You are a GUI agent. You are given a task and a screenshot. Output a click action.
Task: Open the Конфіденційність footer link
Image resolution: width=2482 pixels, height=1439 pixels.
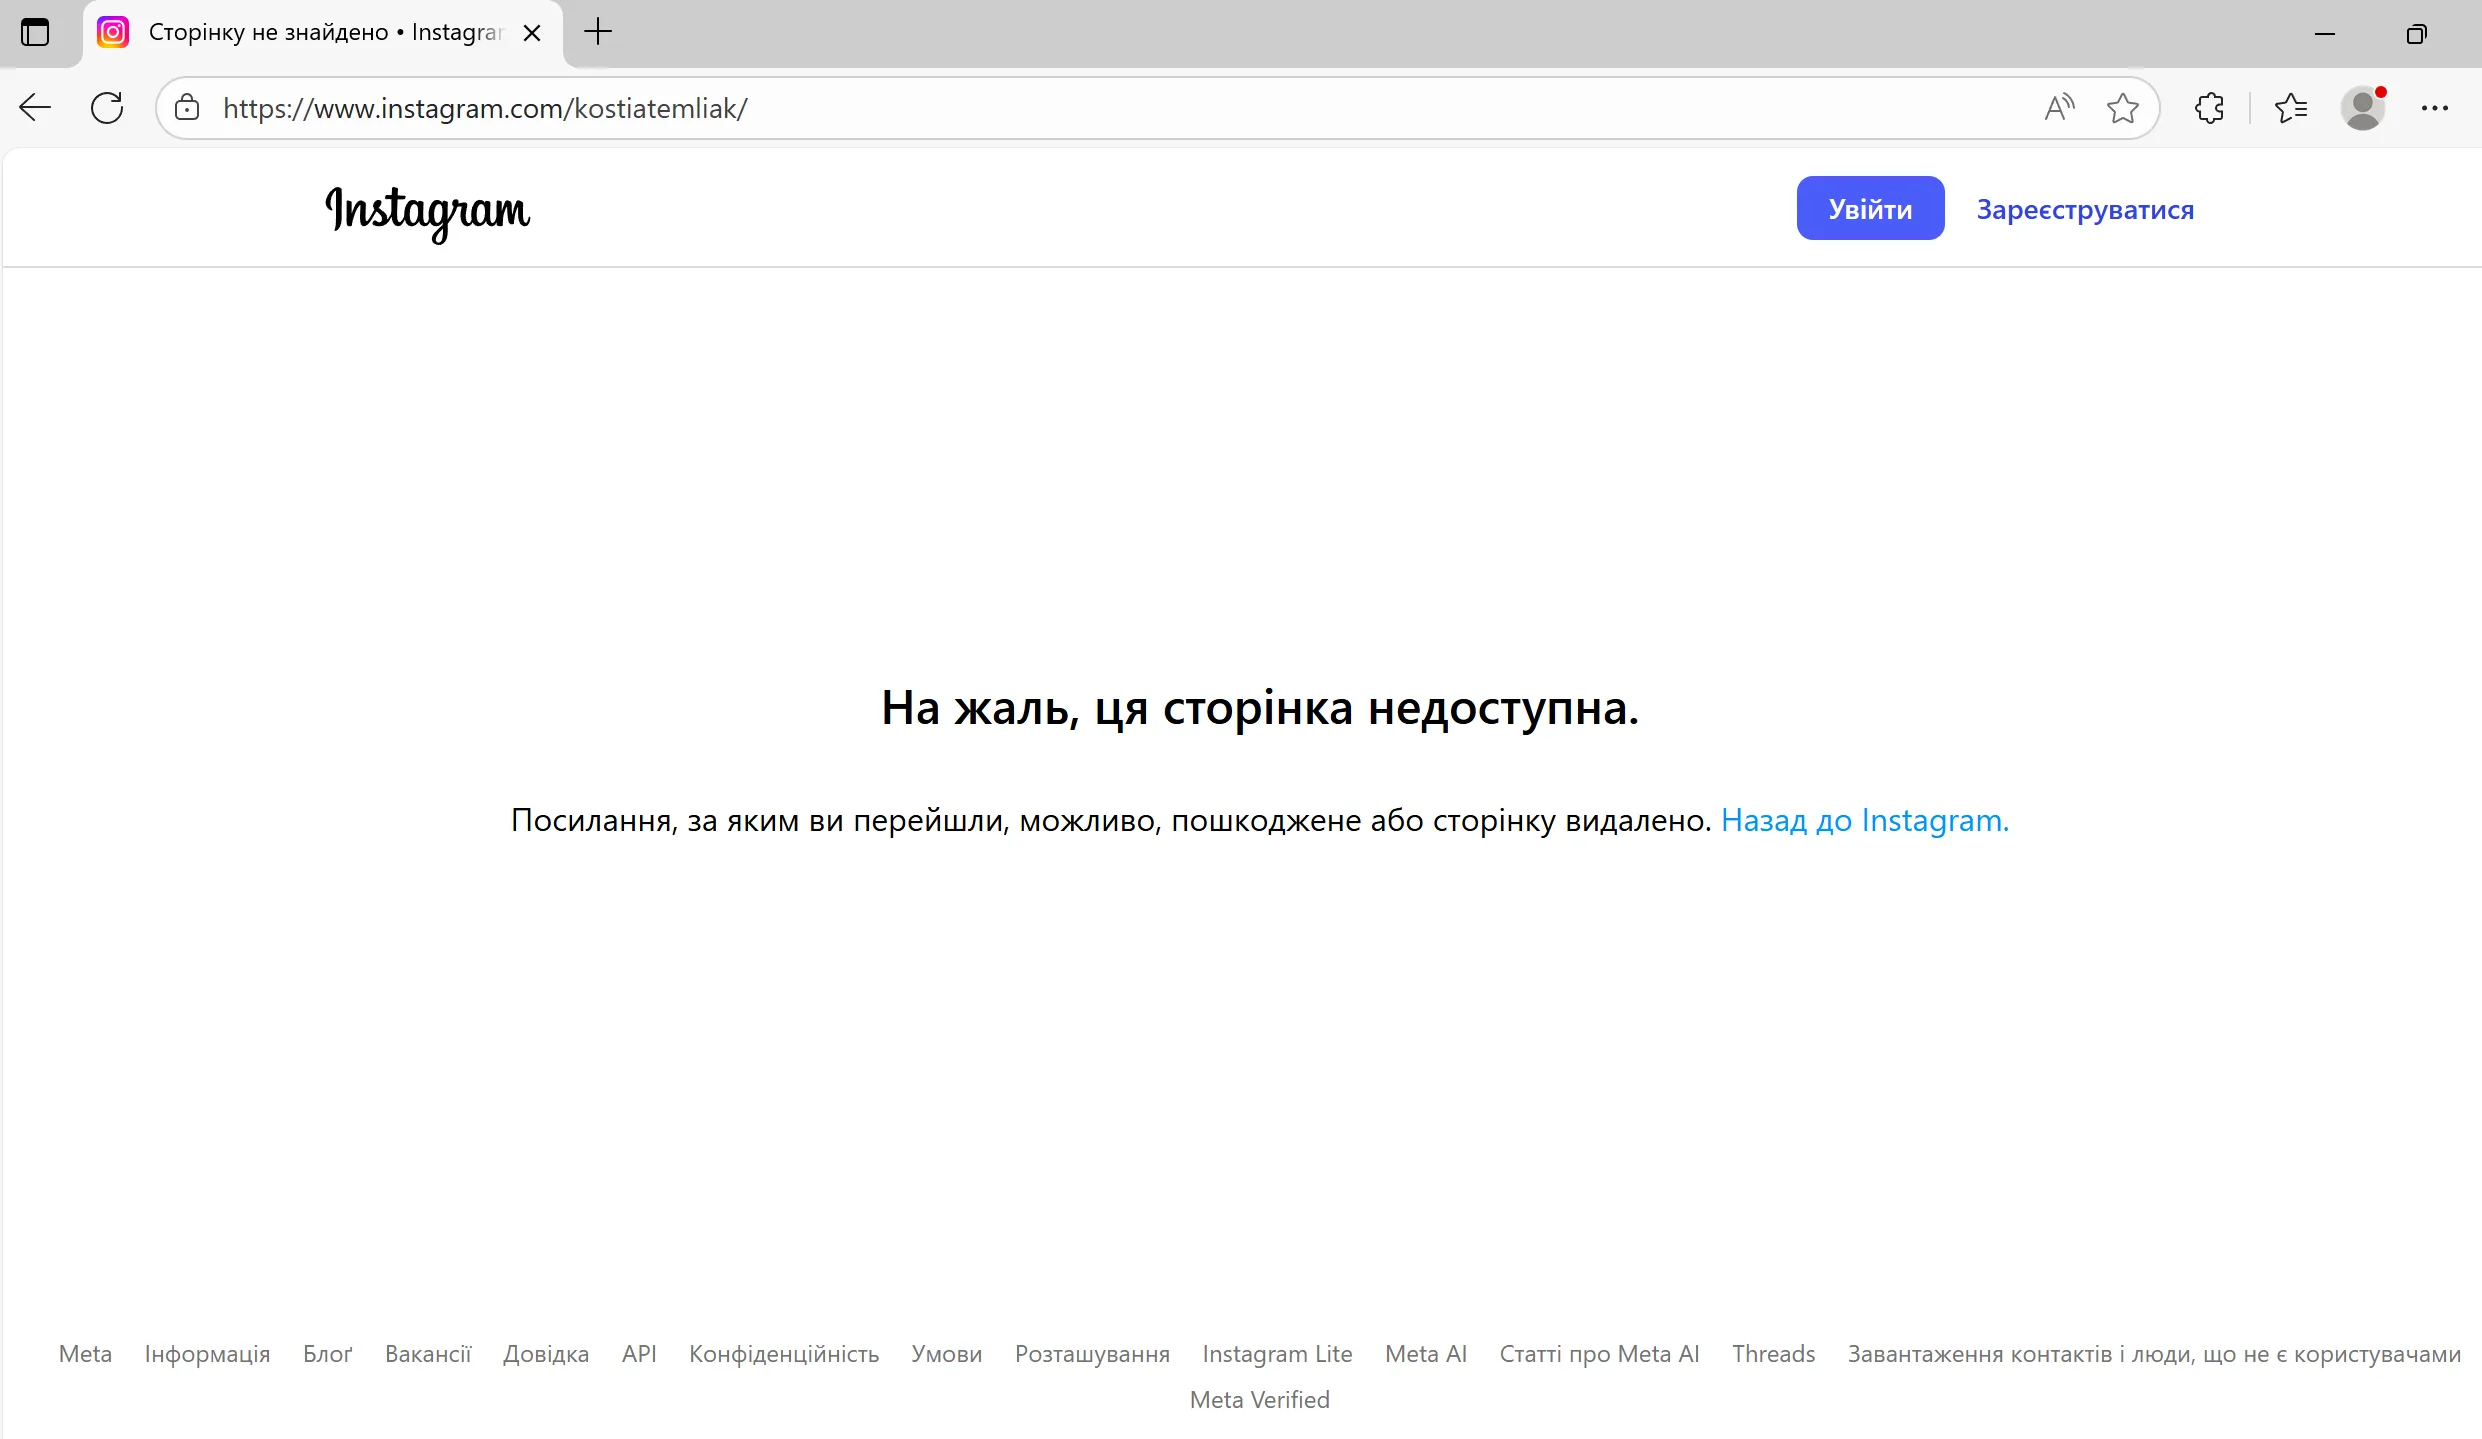pos(784,1354)
